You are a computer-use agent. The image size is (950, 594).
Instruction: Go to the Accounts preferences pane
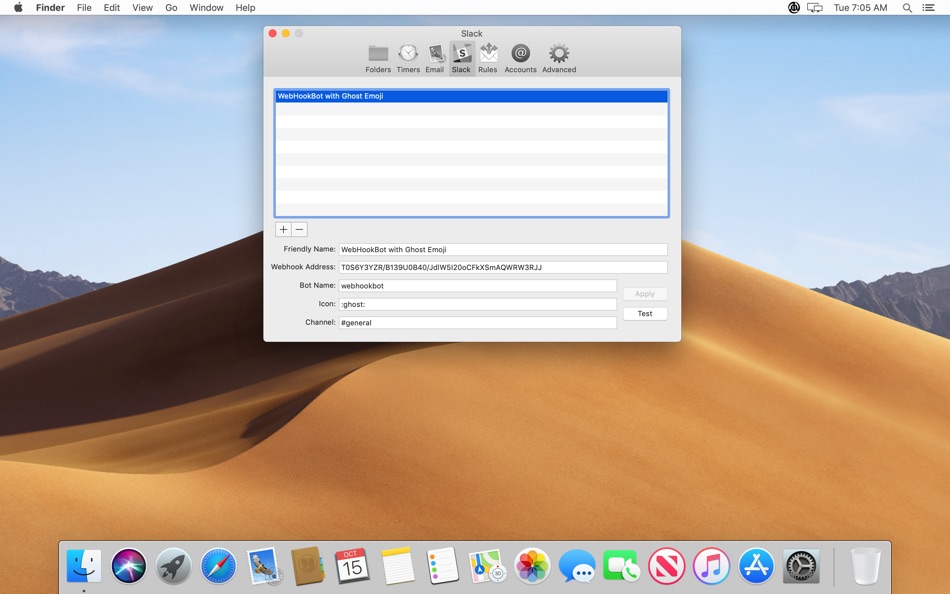click(520, 59)
